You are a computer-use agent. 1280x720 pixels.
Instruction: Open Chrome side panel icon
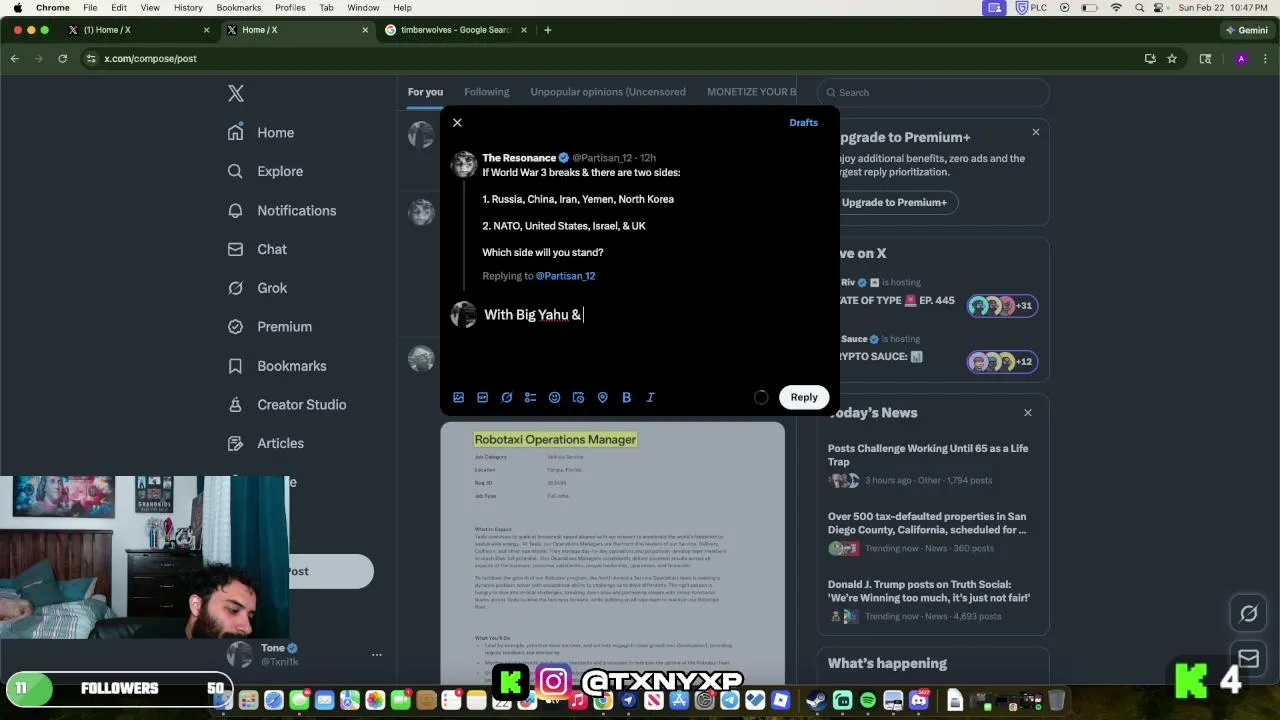pos(1205,59)
